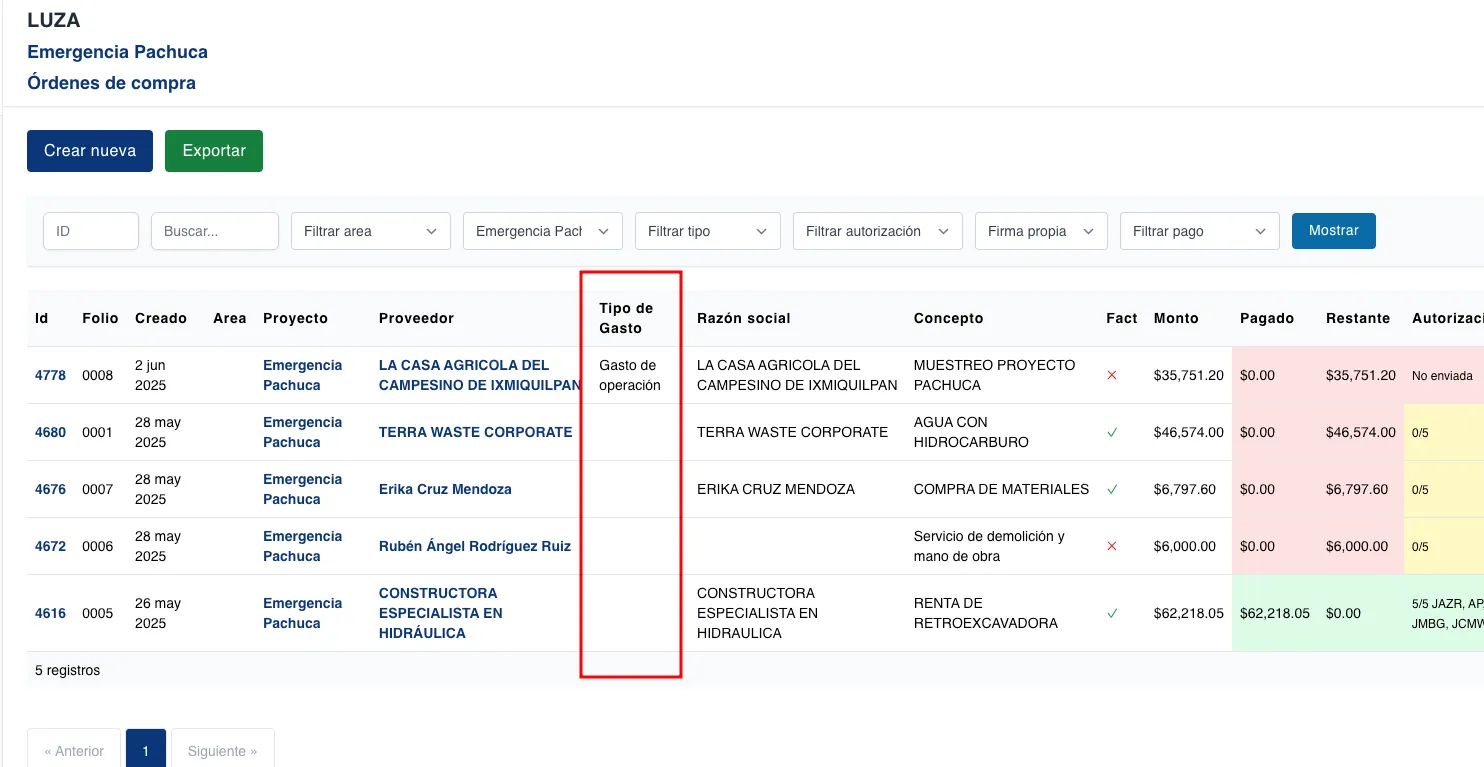Image resolution: width=1484 pixels, height=767 pixels.
Task: Click the Buscar search field
Action: point(214,231)
